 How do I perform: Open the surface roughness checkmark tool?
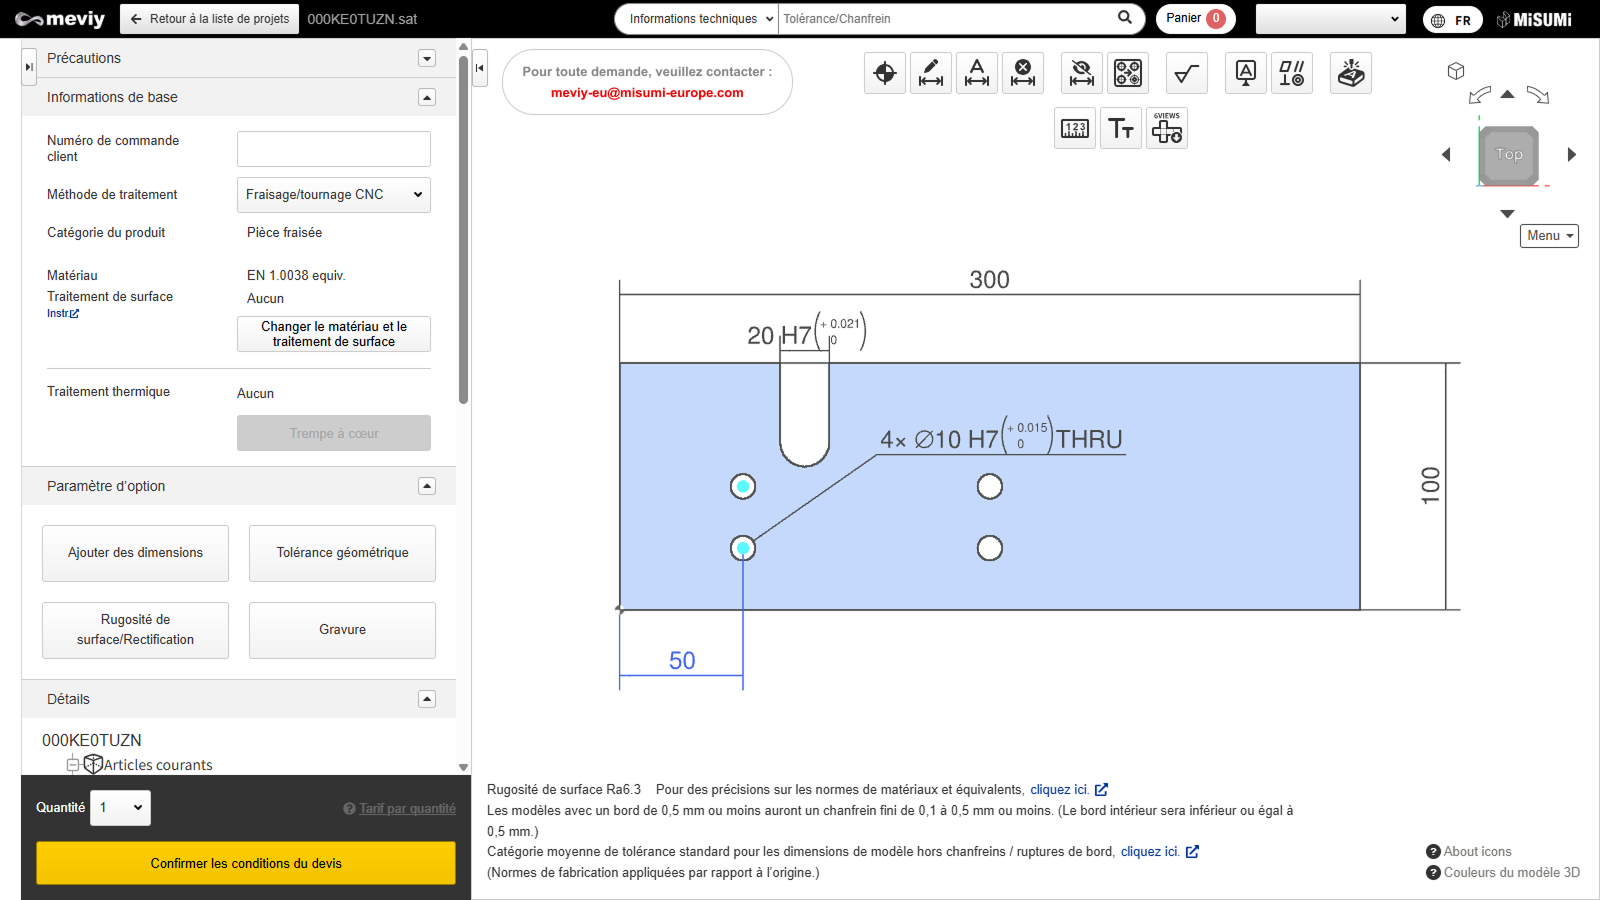pyautogui.click(x=1187, y=73)
